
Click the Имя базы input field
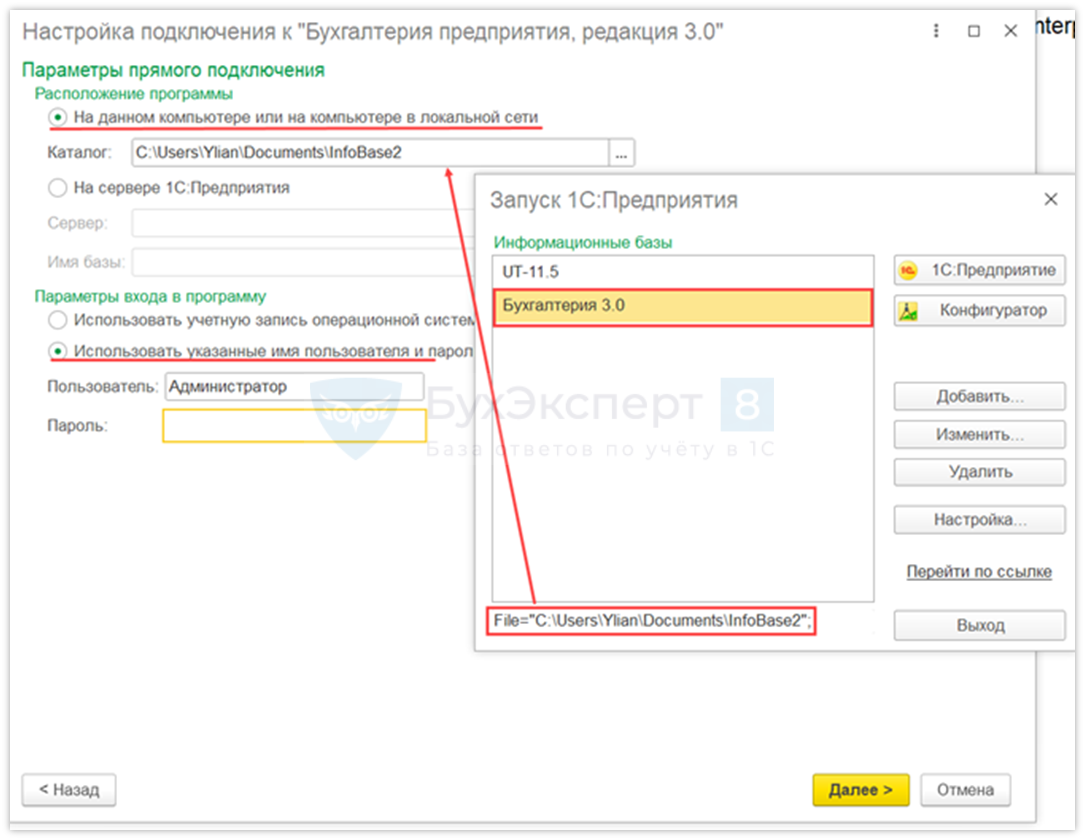pos(303,262)
